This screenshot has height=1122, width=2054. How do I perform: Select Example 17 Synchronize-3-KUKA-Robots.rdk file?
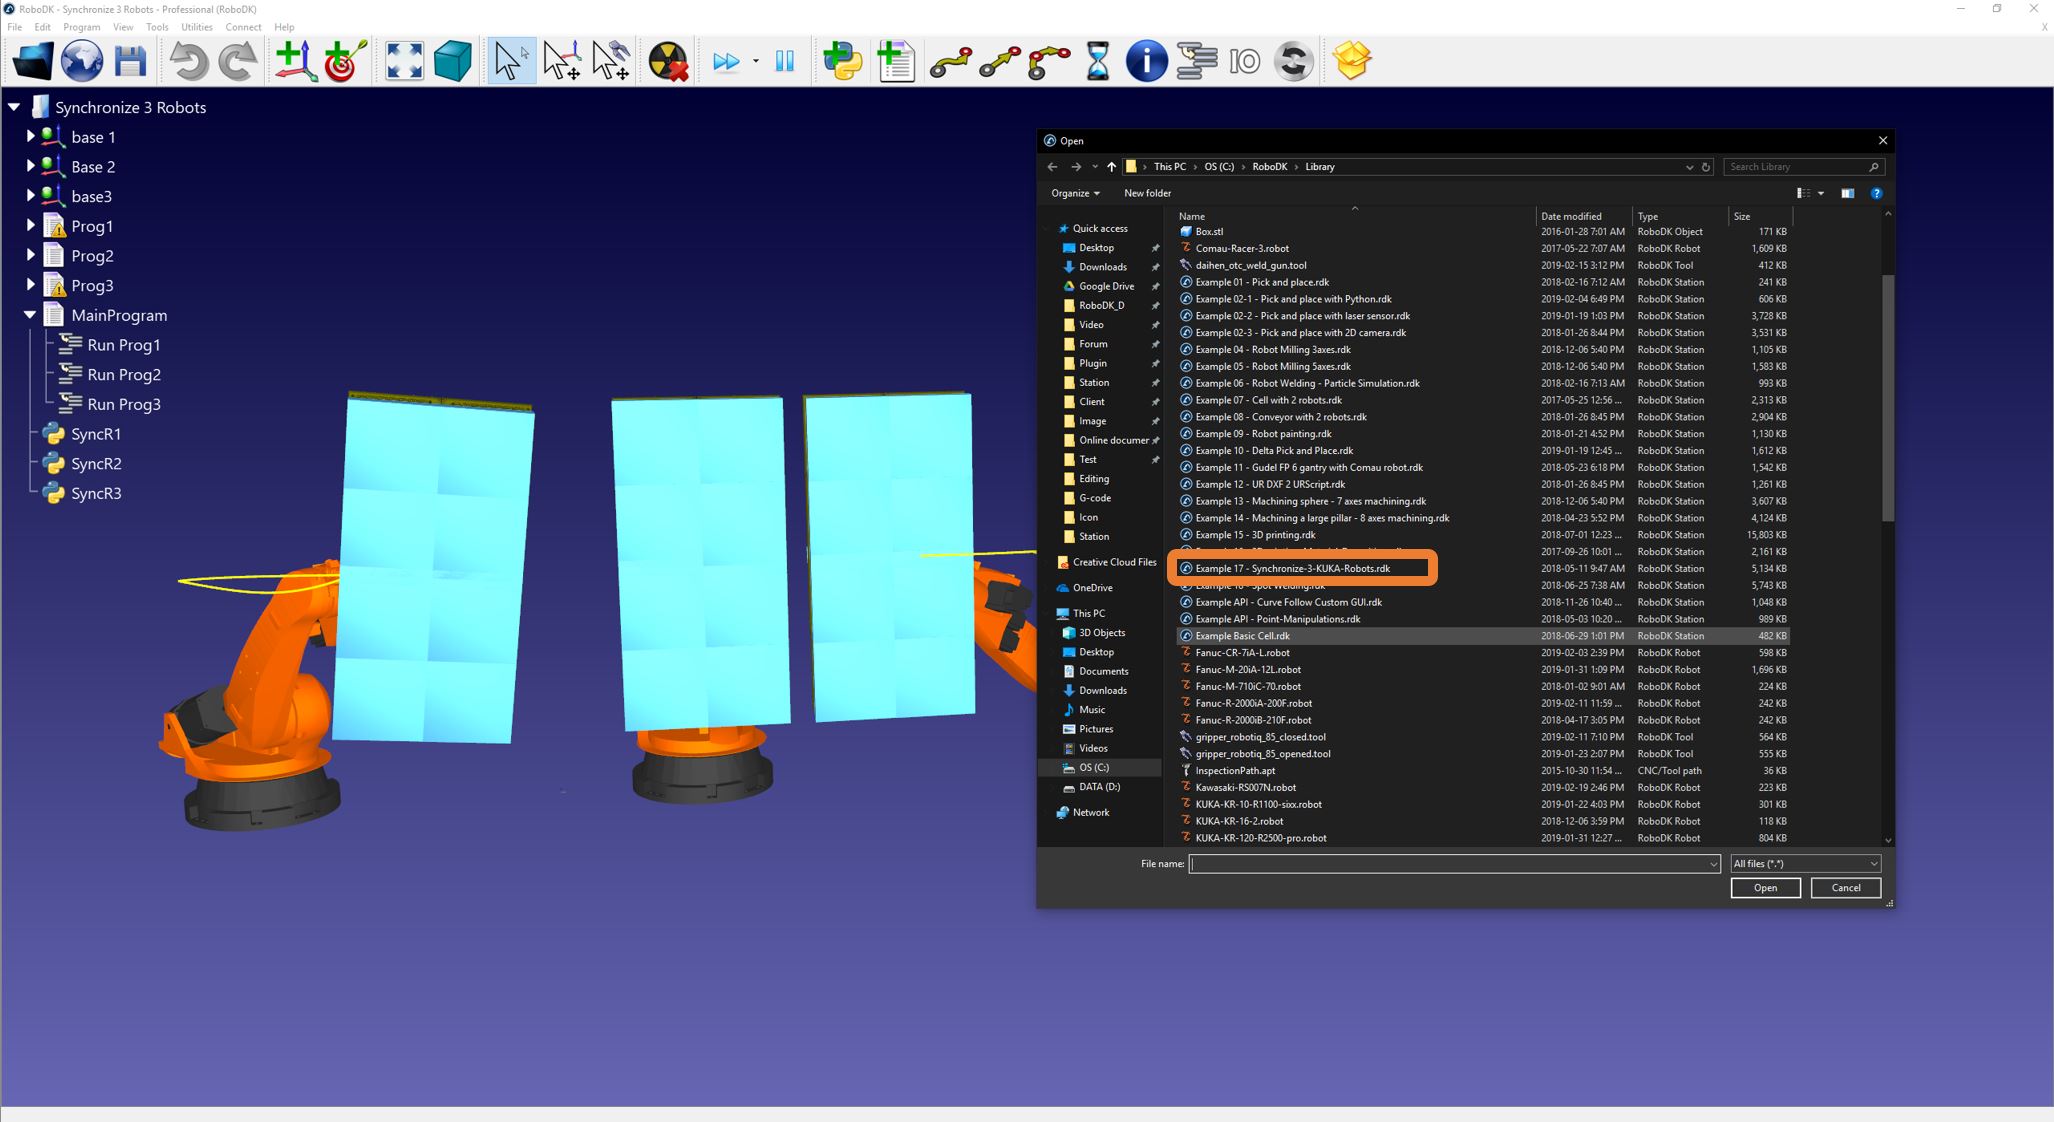(1292, 569)
